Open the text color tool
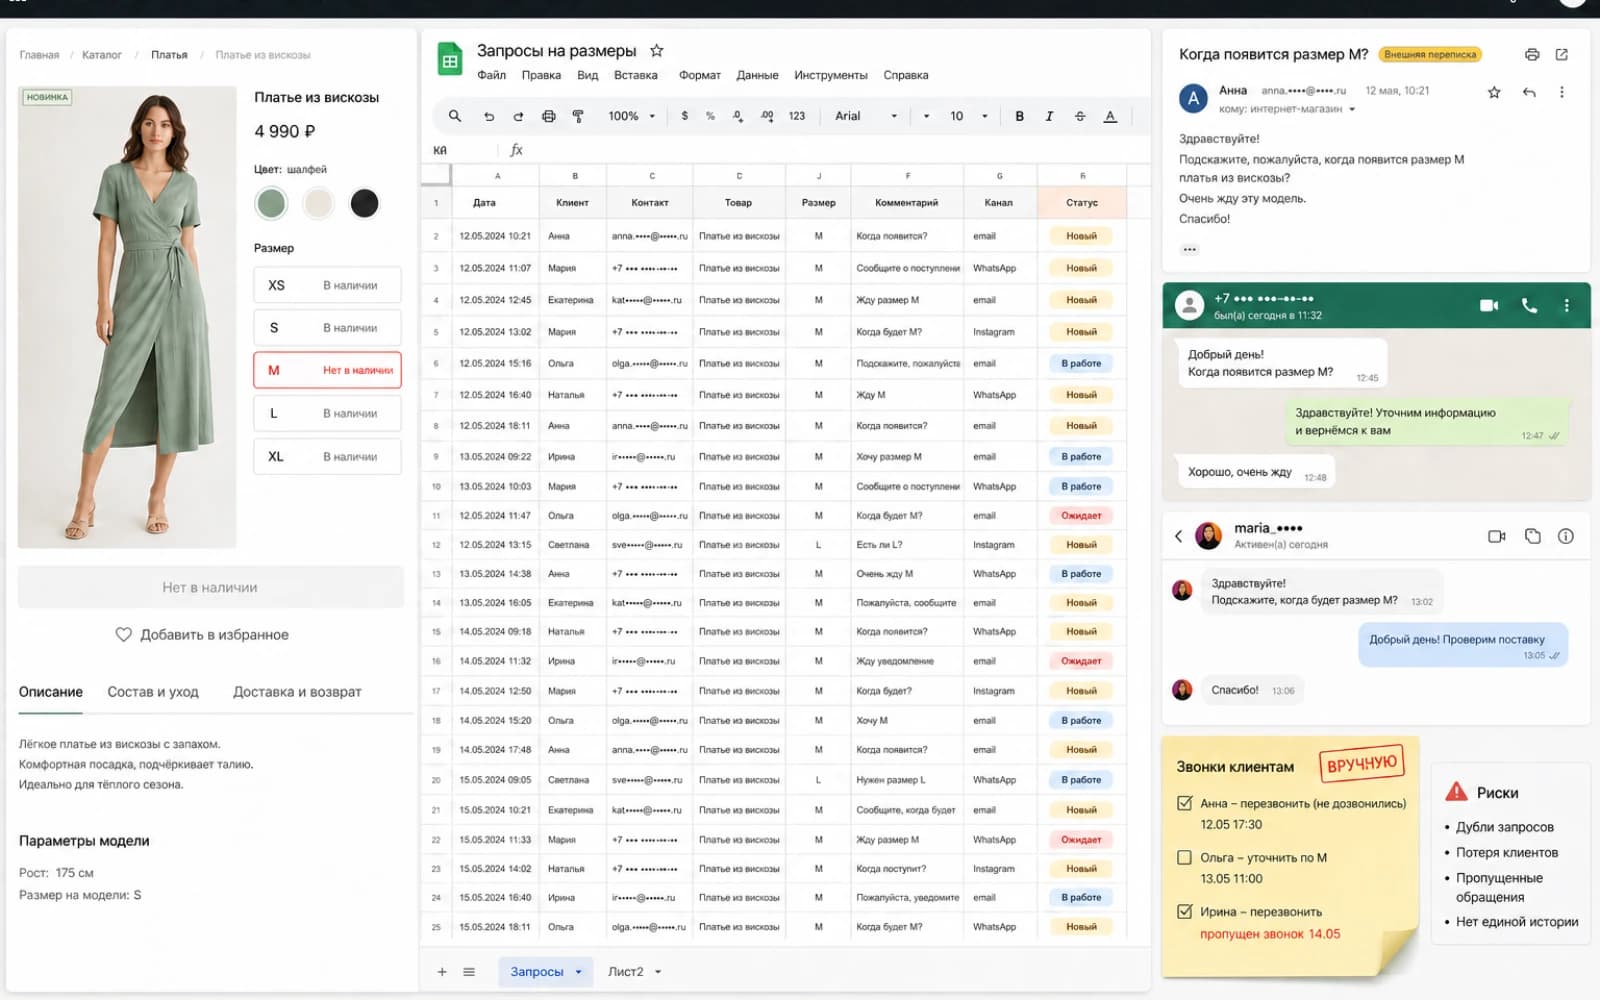 coord(1110,116)
